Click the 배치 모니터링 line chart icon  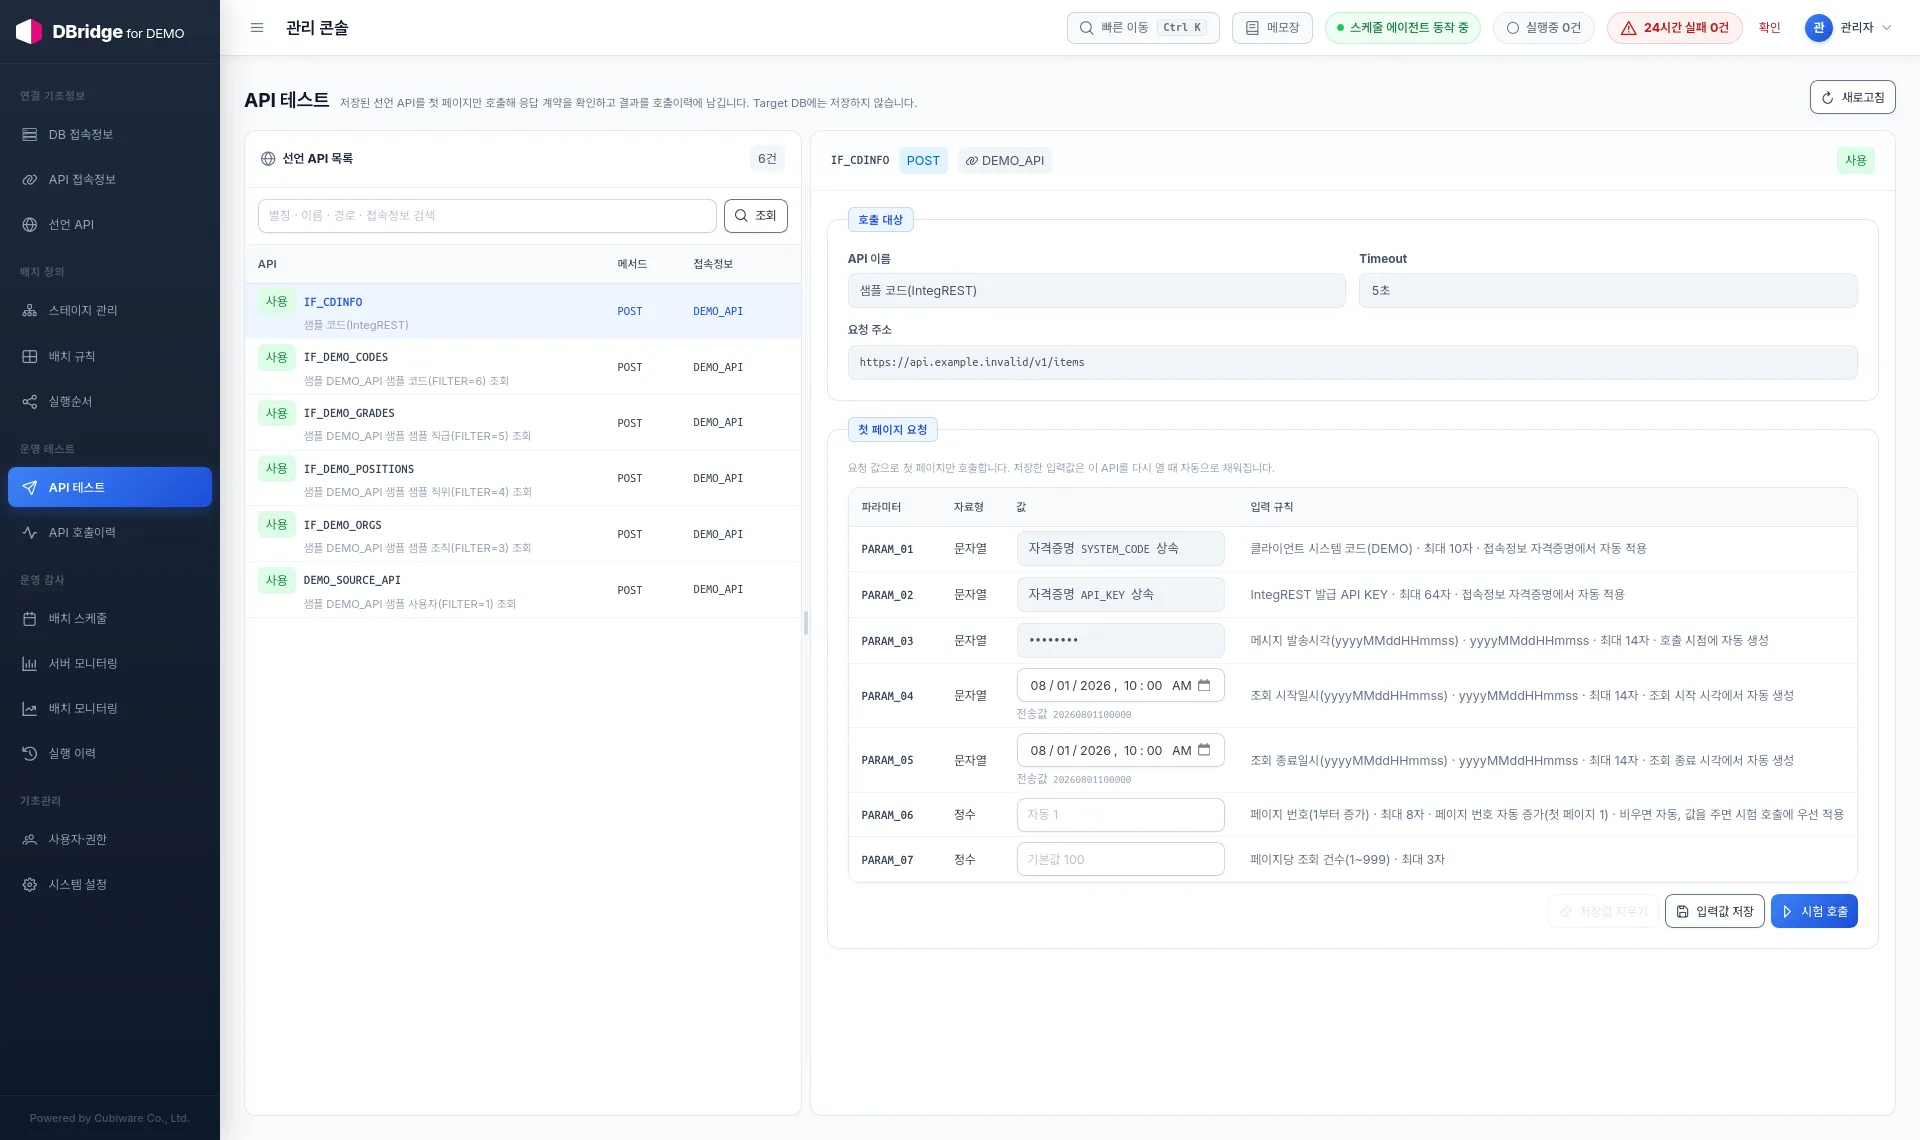coord(30,708)
